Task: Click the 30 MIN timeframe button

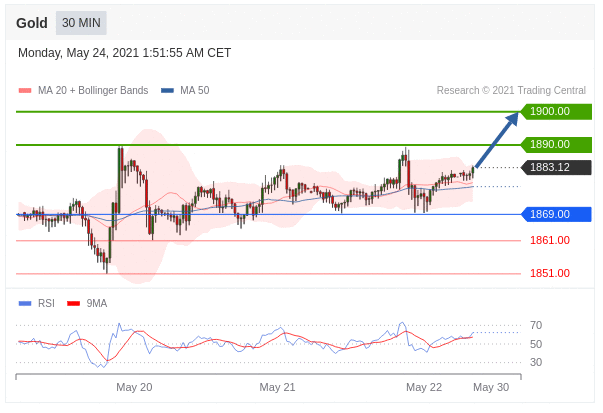Action: [81, 23]
